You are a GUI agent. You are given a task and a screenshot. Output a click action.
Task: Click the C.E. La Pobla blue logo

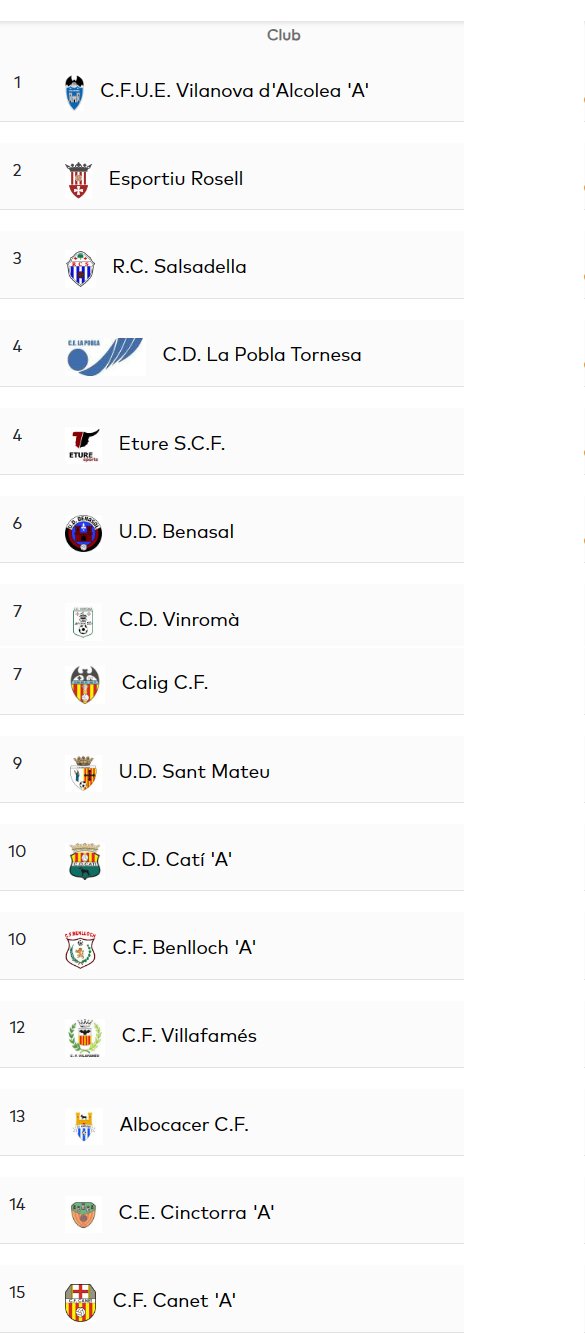[106, 356]
